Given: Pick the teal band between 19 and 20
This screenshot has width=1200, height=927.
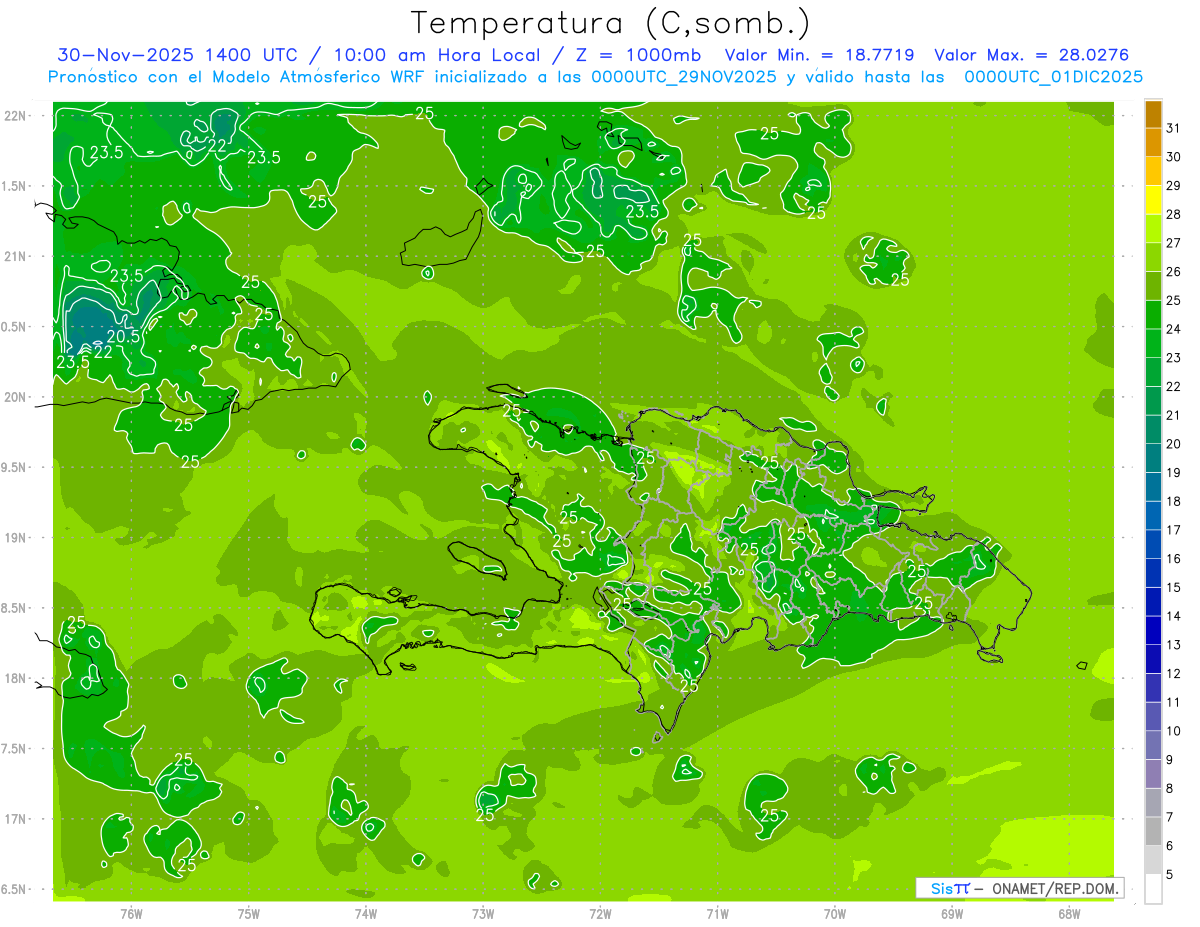Looking at the screenshot, I should point(1153,458).
